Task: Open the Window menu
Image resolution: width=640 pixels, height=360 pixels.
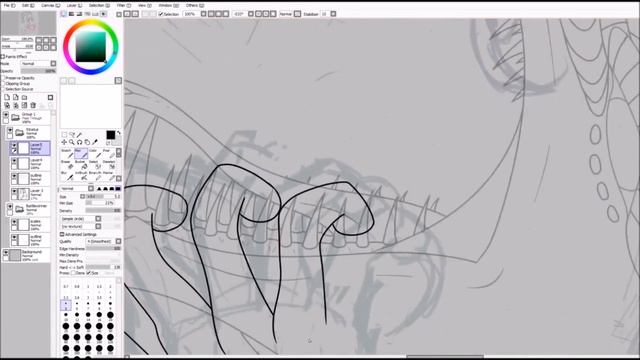Action: click(x=168, y=5)
